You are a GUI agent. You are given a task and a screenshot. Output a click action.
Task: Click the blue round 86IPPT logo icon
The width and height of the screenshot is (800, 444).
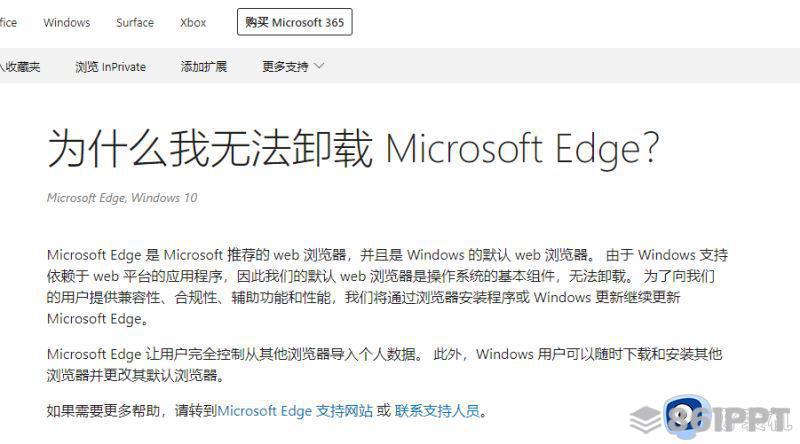click(687, 416)
